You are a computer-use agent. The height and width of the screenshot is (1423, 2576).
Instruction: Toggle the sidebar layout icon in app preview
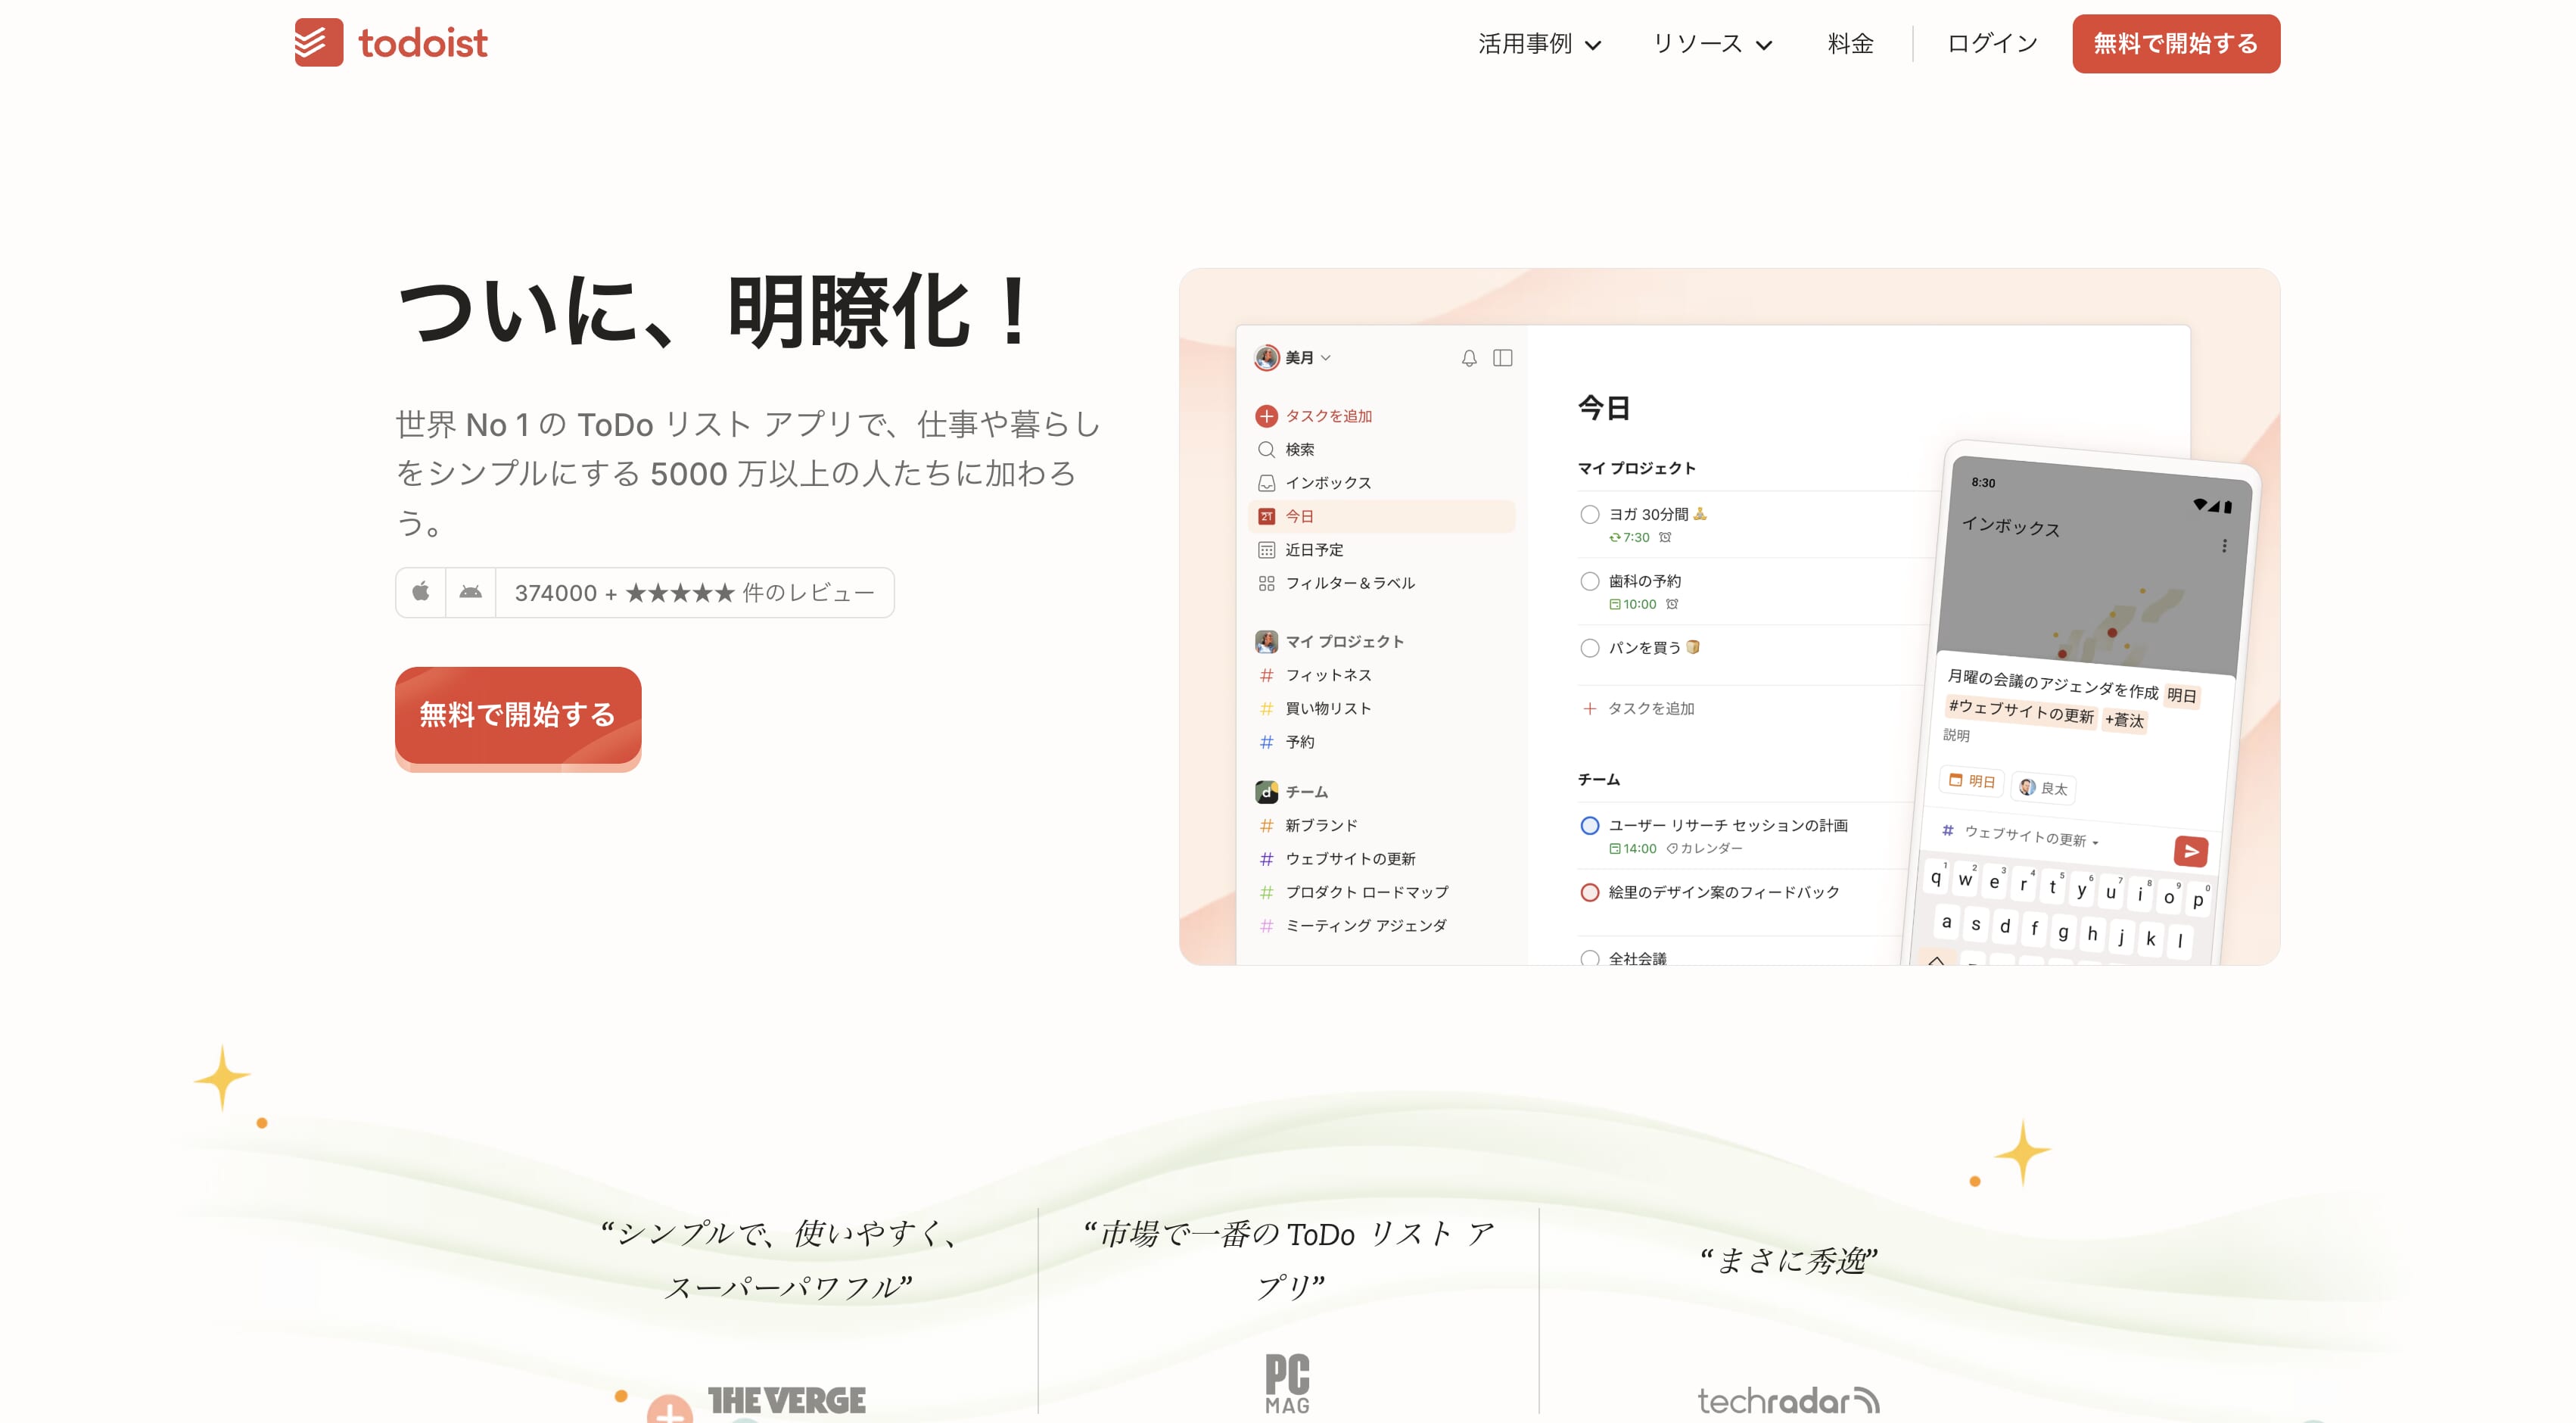pos(1502,358)
